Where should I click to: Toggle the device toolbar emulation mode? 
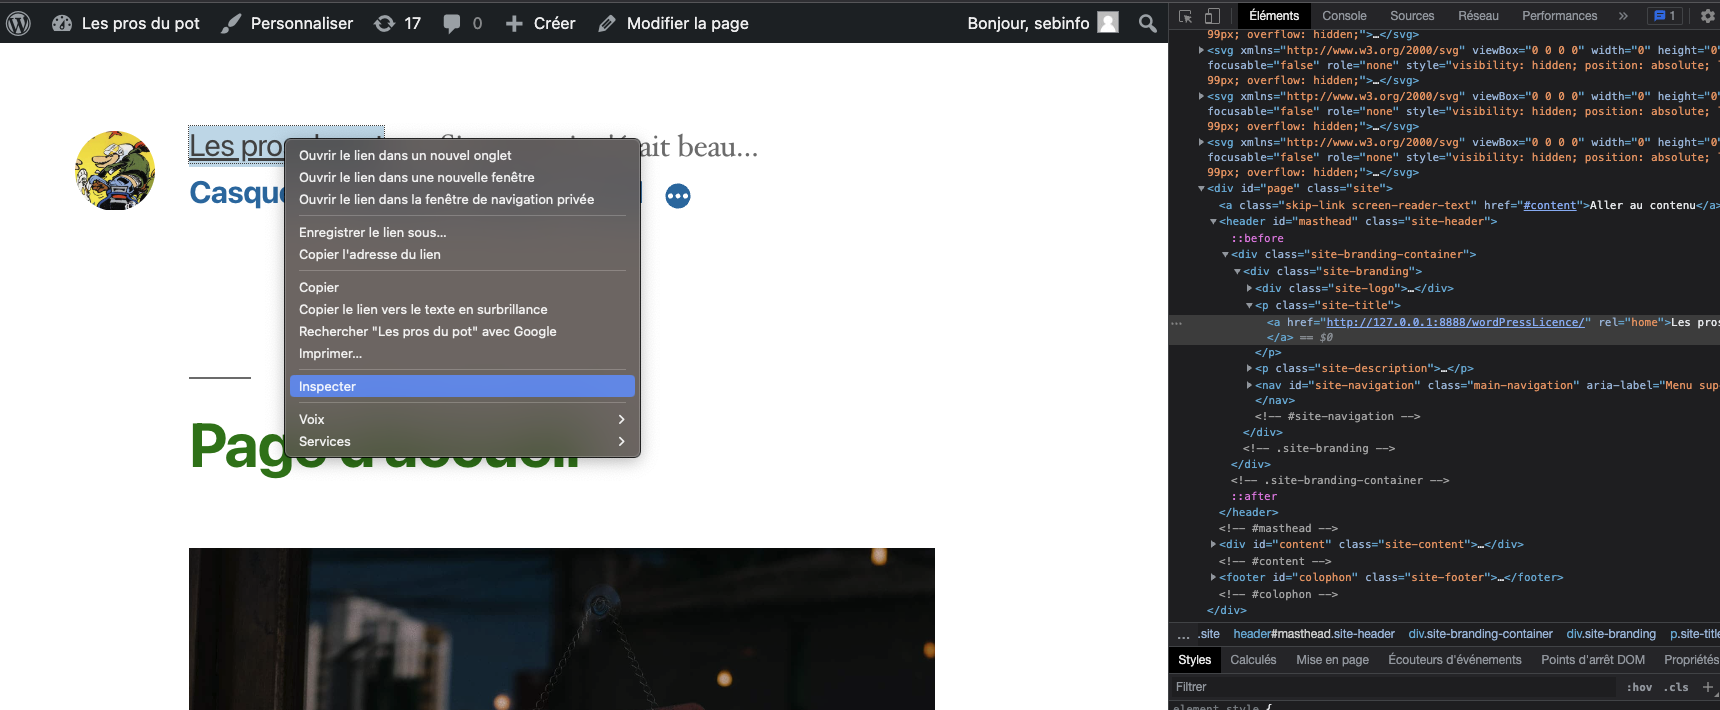pyautogui.click(x=1212, y=16)
